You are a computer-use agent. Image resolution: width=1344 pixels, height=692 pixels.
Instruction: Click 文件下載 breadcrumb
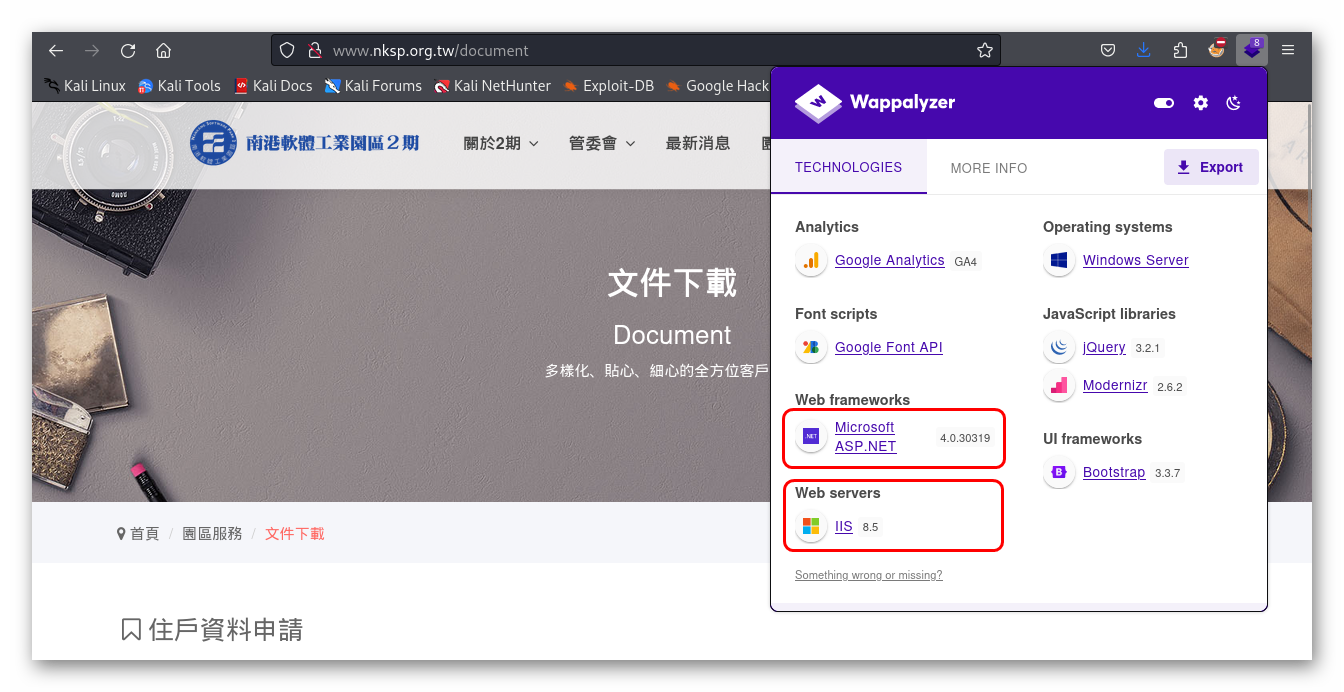(x=295, y=534)
